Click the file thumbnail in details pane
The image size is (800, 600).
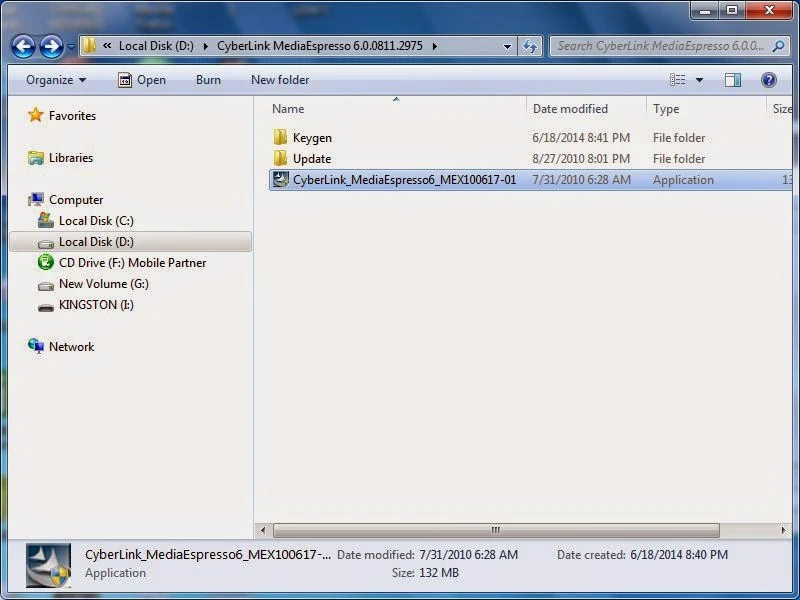click(x=48, y=565)
